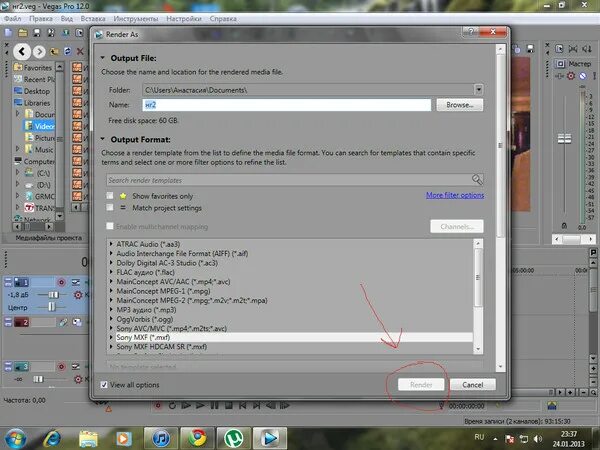Click track 1 Центр pan slider
The width and height of the screenshot is (600, 450).
[x=51, y=307]
